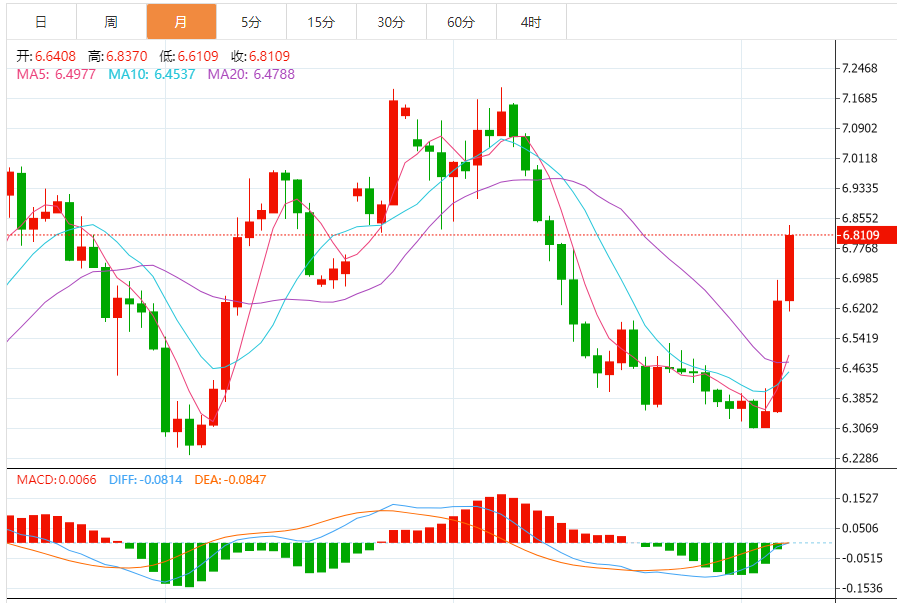The image size is (897, 603).
Task: Click the 6.6985 price axis label
Action: pos(859,278)
